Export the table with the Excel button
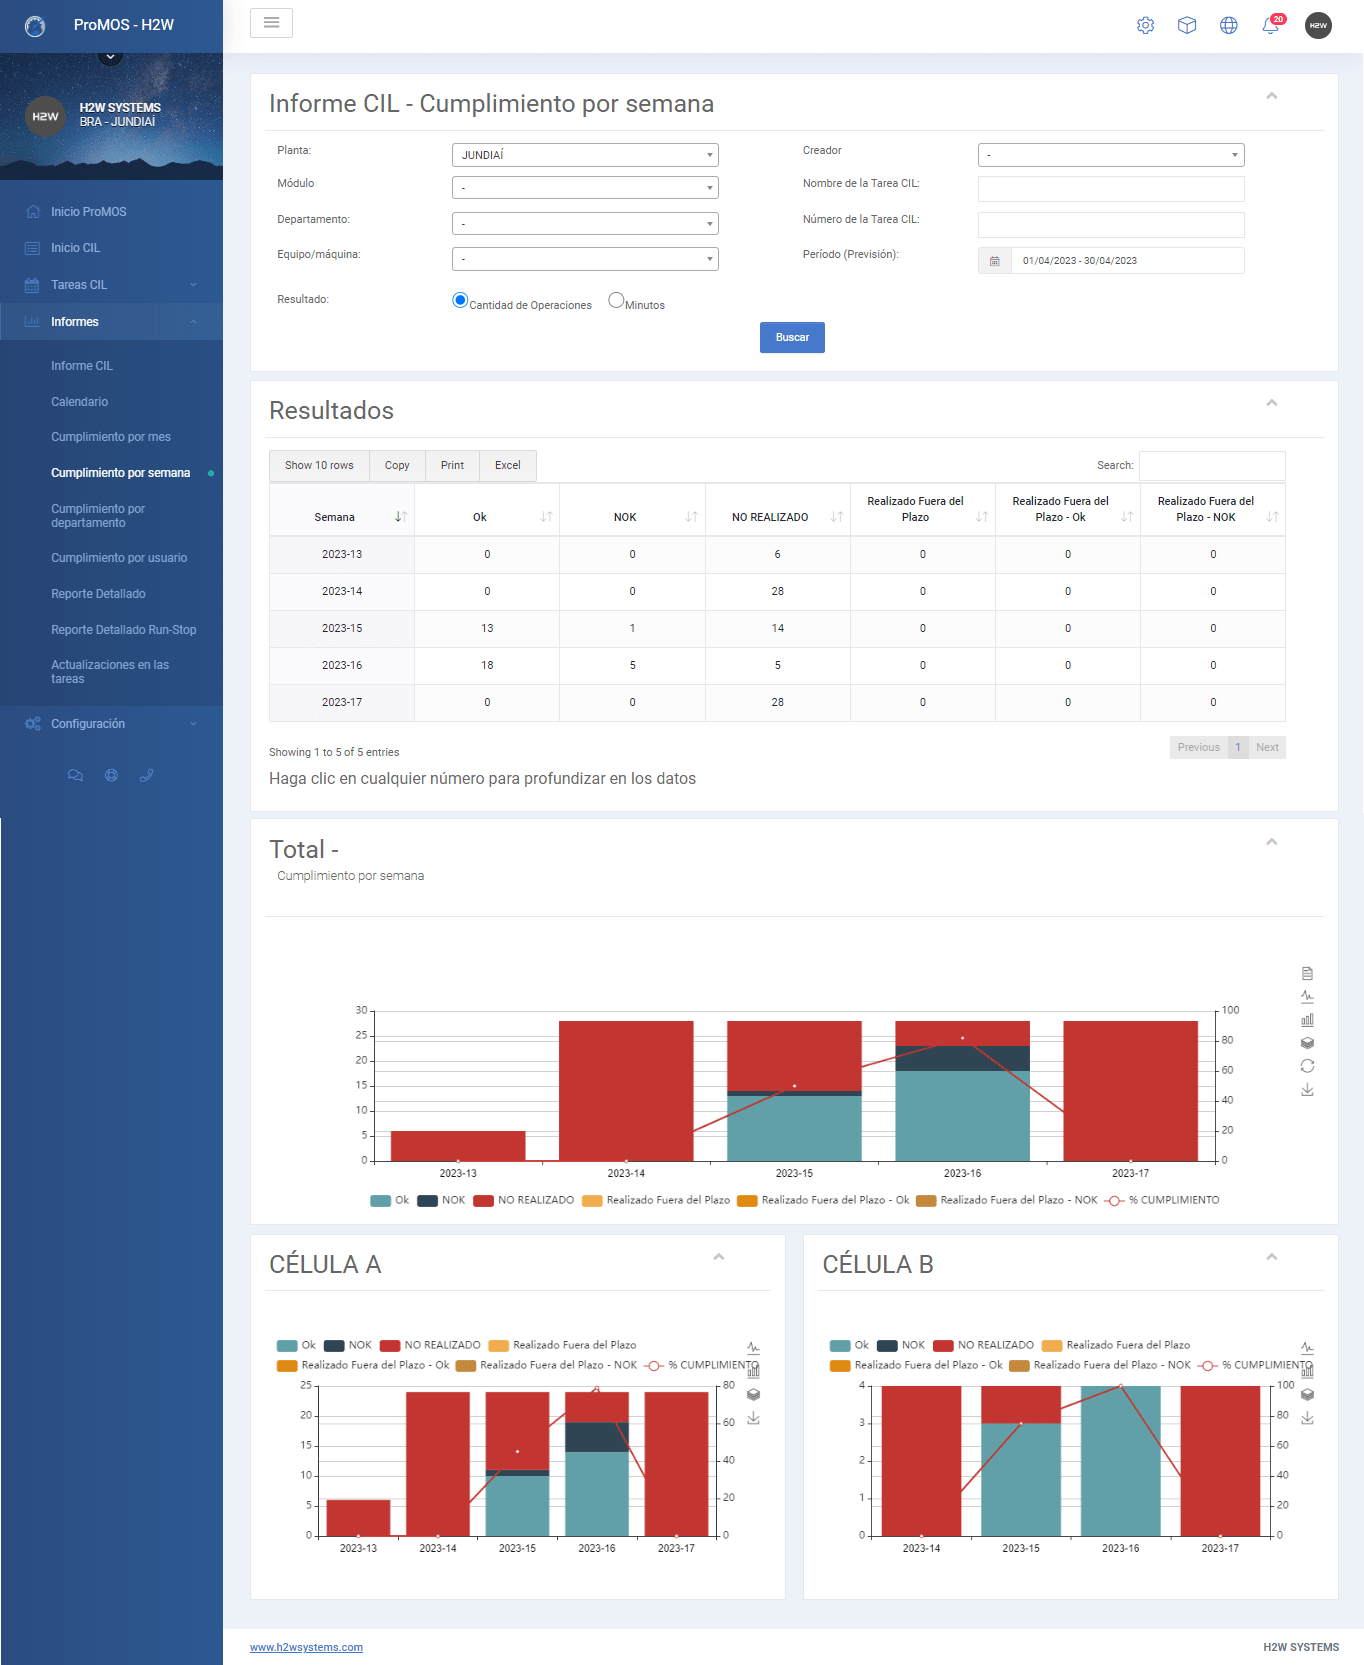This screenshot has width=1364, height=1665. [508, 466]
